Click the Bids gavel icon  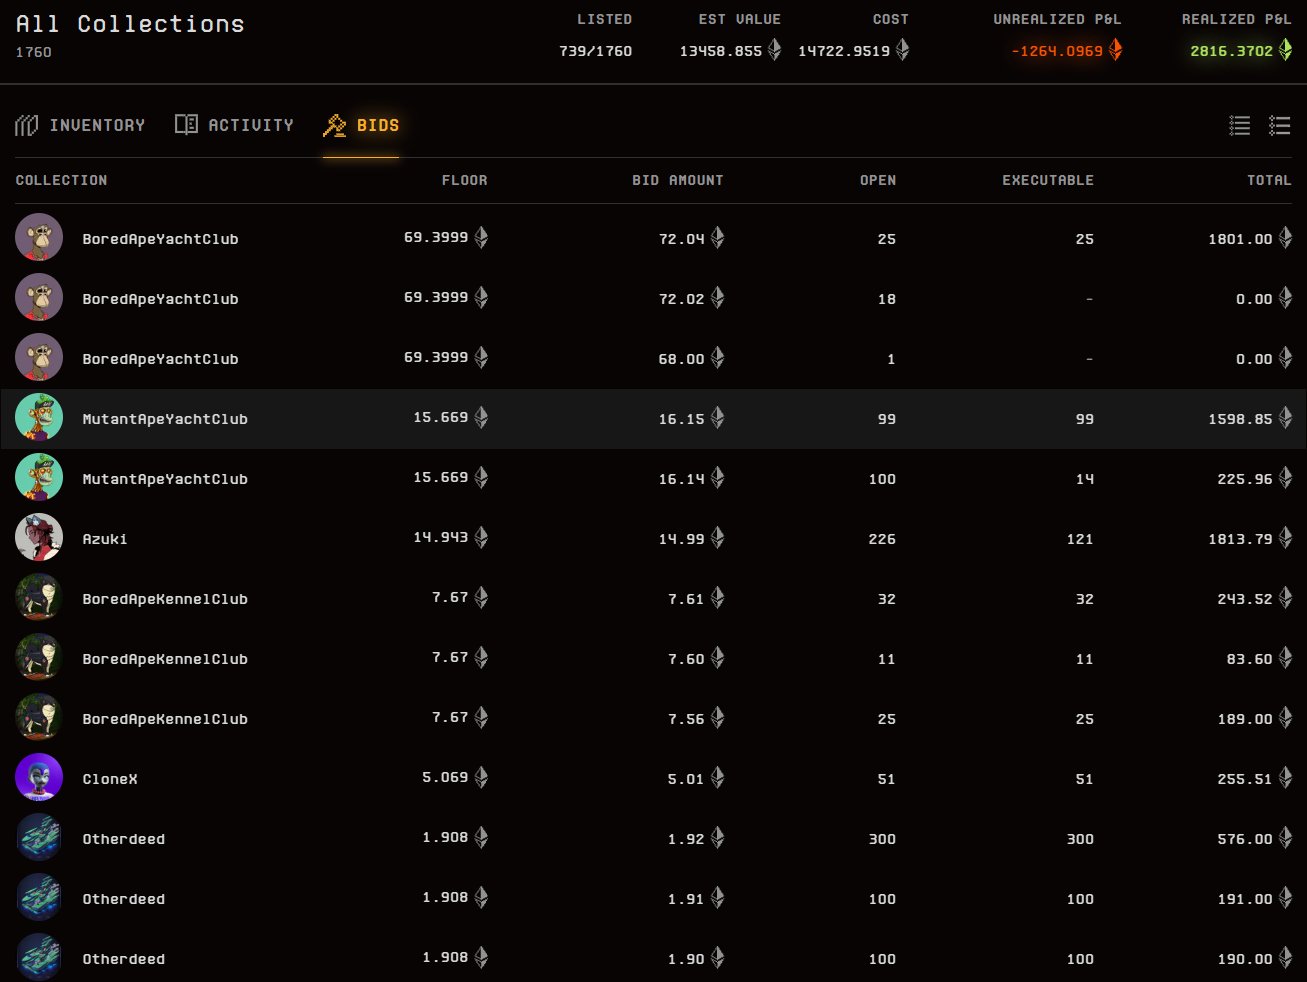(334, 125)
